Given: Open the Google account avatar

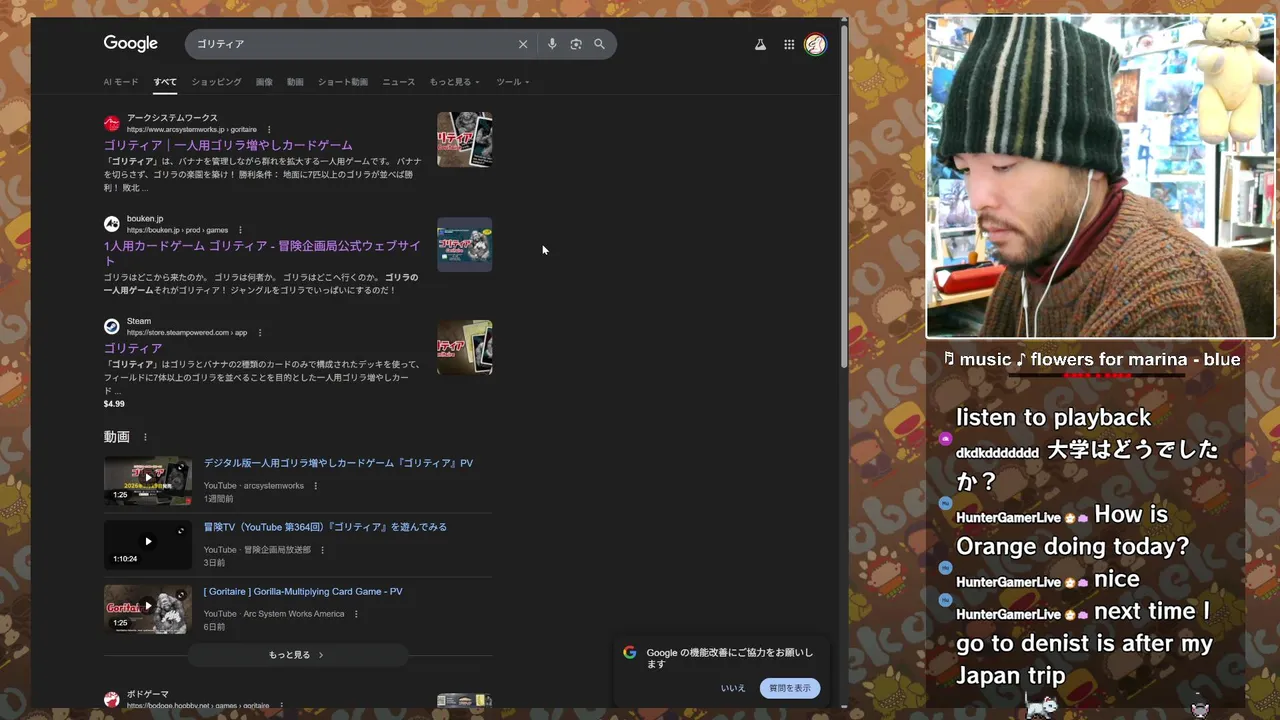Looking at the screenshot, I should [x=816, y=44].
